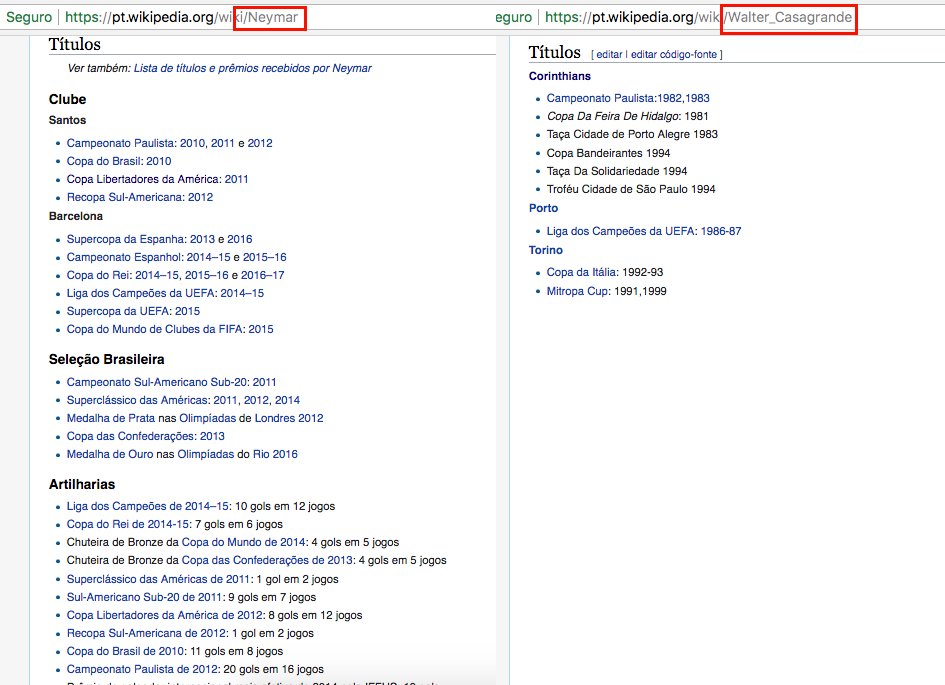Click the 'Seleção Brasileira' section heading

(x=106, y=360)
